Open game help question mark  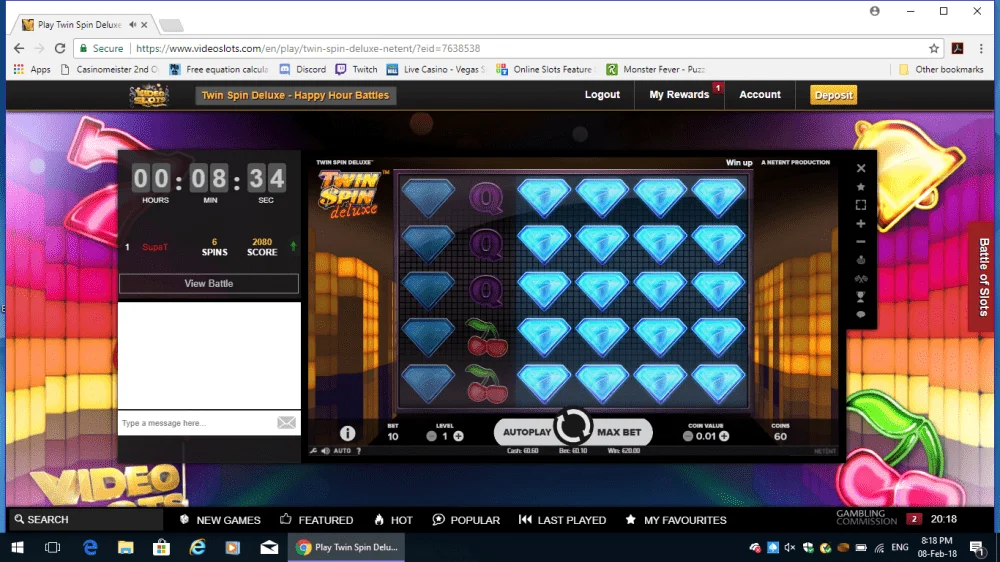[x=359, y=451]
